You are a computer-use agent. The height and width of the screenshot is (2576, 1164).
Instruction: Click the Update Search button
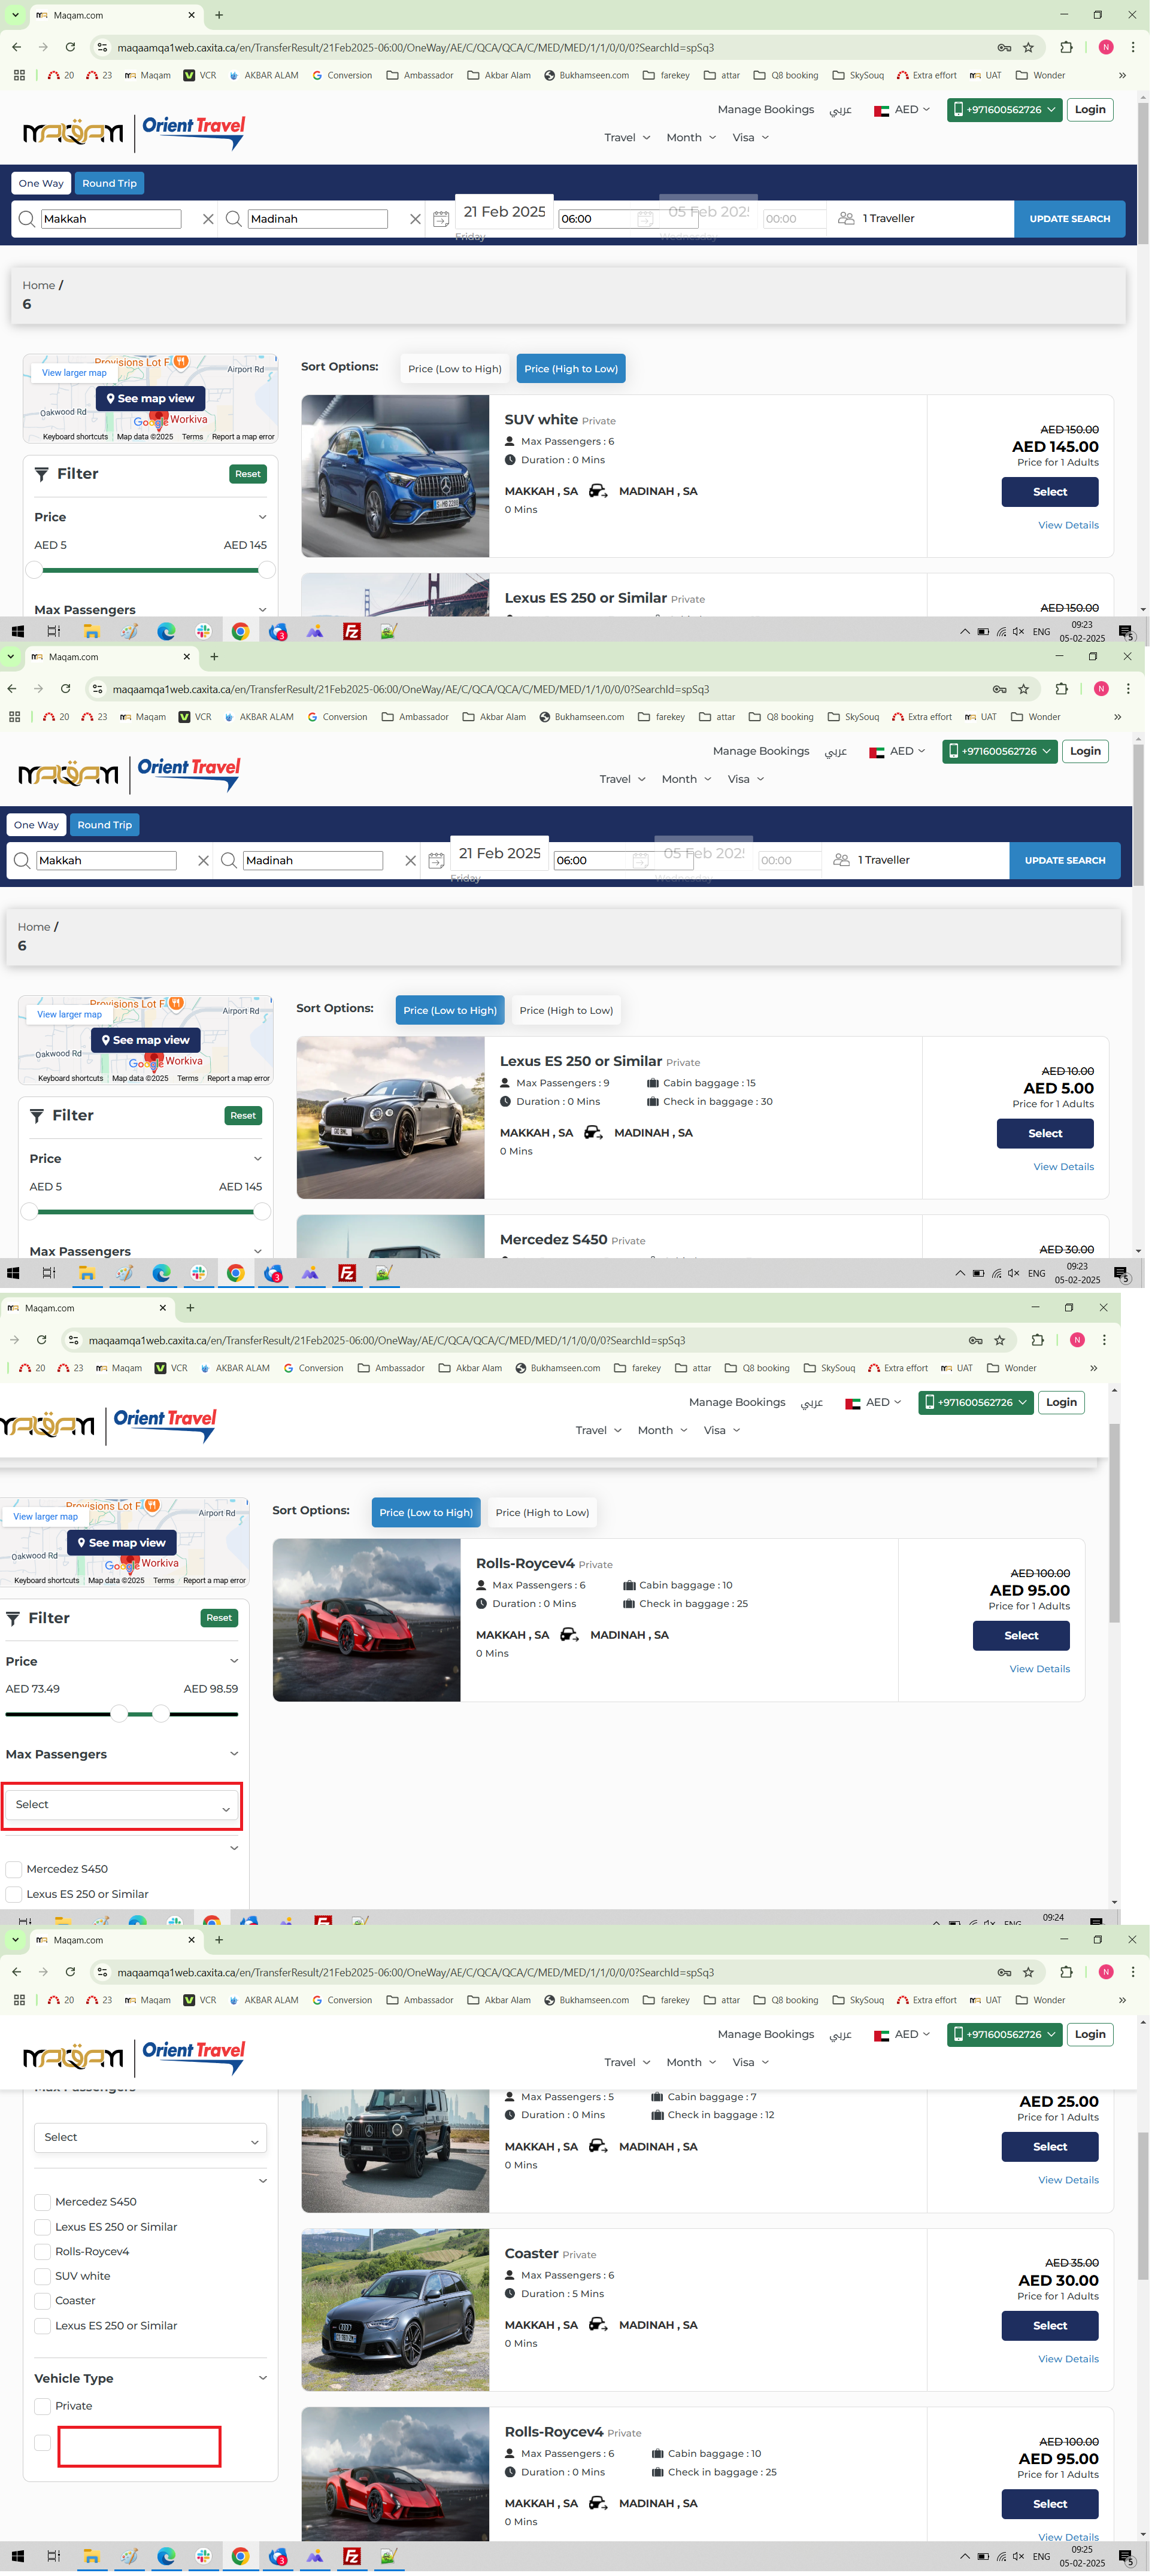1070,218
